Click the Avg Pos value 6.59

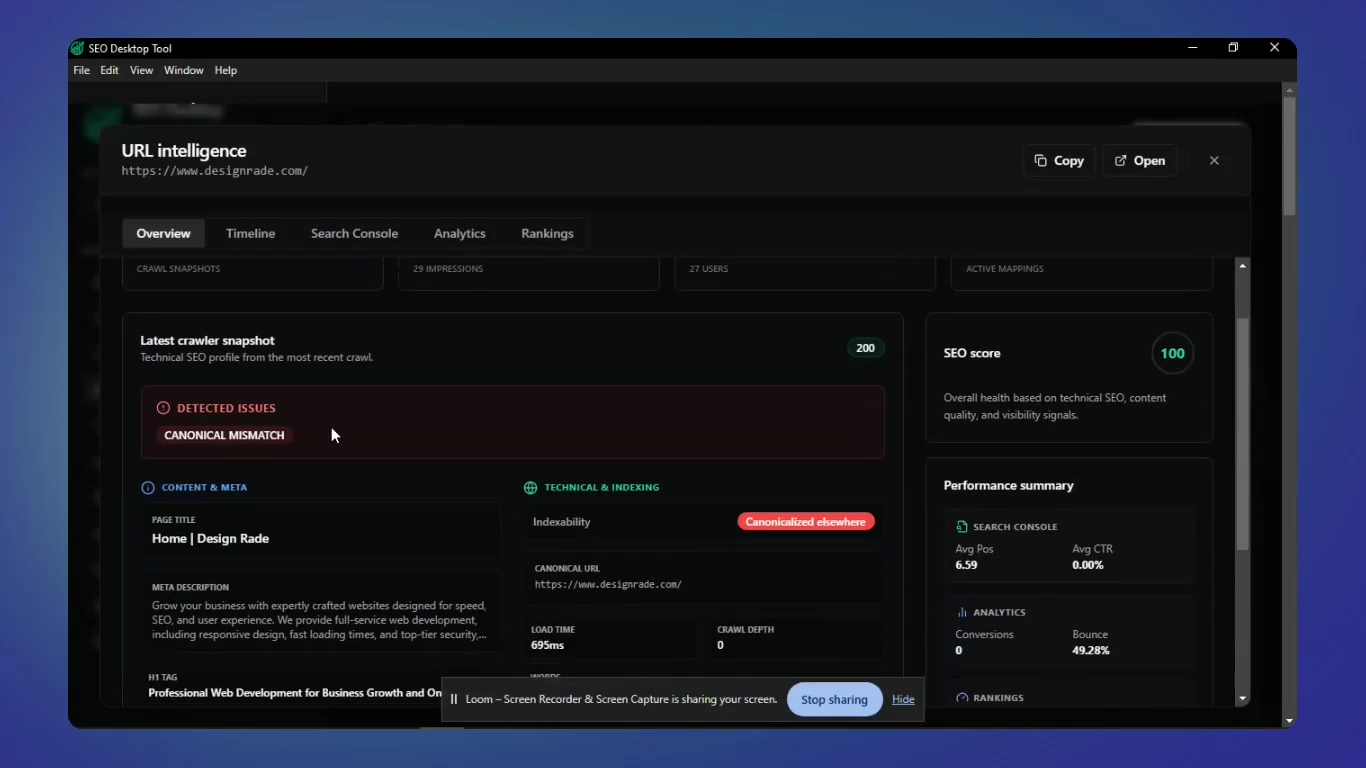(966, 565)
